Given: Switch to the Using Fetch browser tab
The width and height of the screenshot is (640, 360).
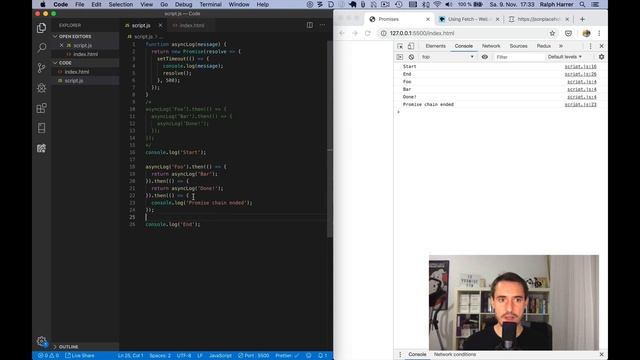Looking at the screenshot, I should tap(469, 19).
